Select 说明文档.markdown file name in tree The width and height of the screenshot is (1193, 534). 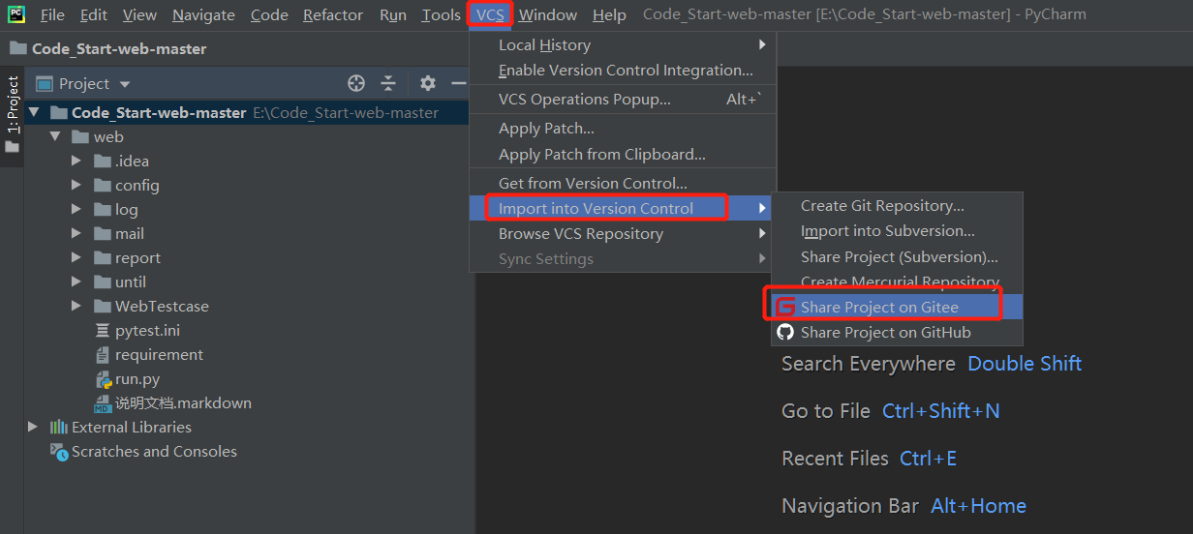tap(183, 403)
